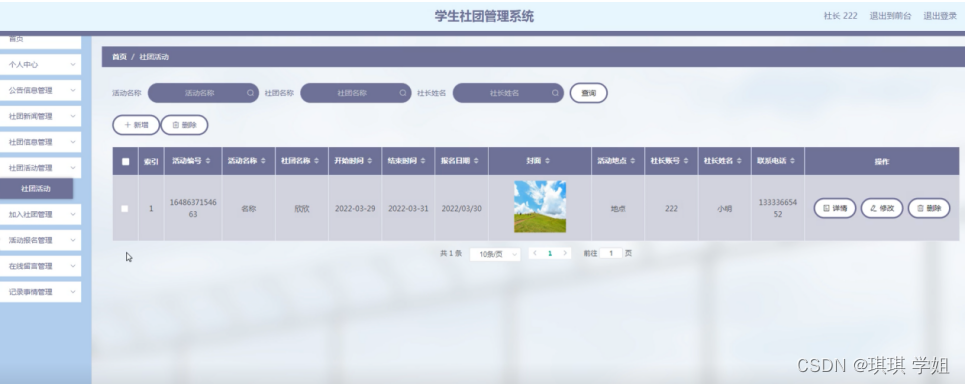The height and width of the screenshot is (384, 965).
Task: Expand 加入社团管理 sidebar menu
Action: (40, 215)
